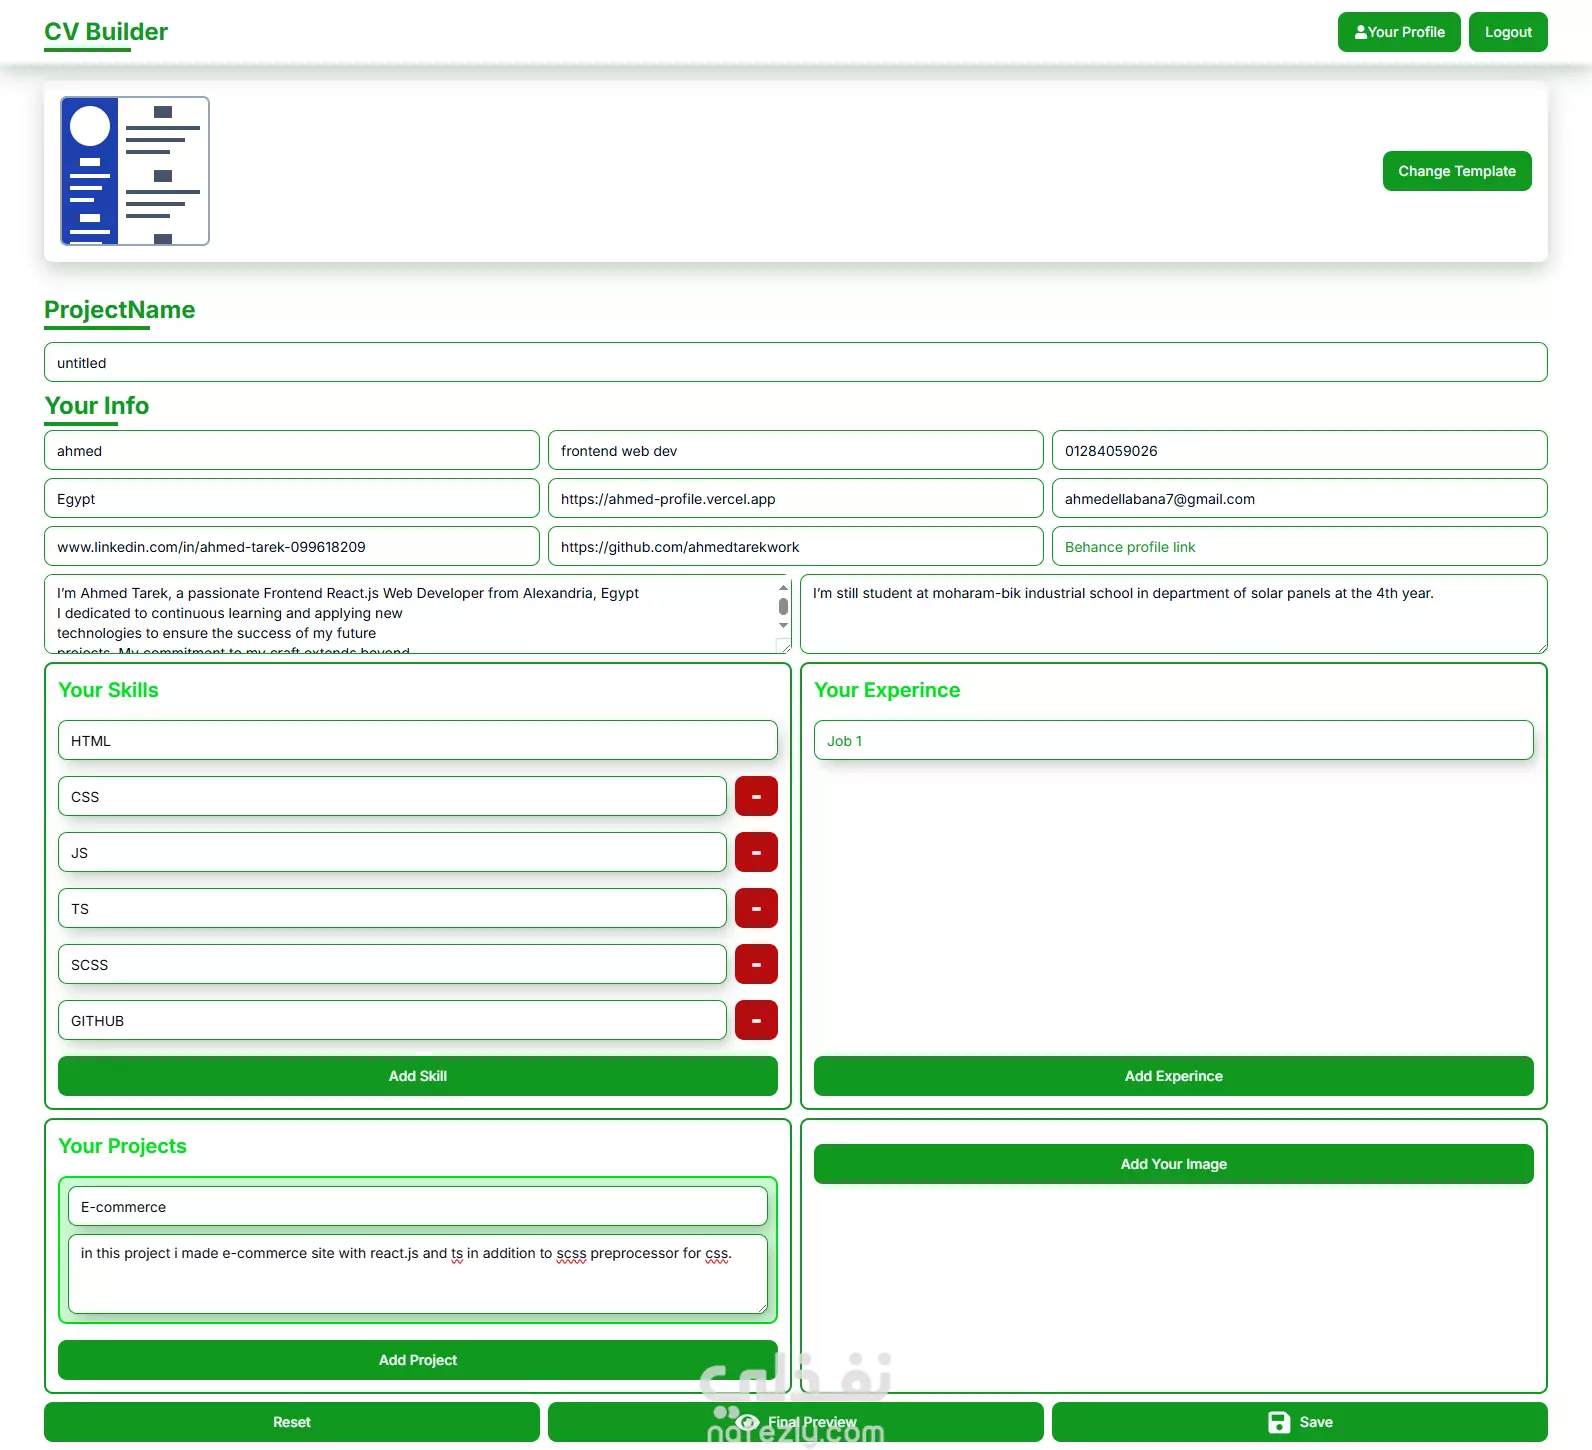Edit the HTML skill field

(418, 740)
